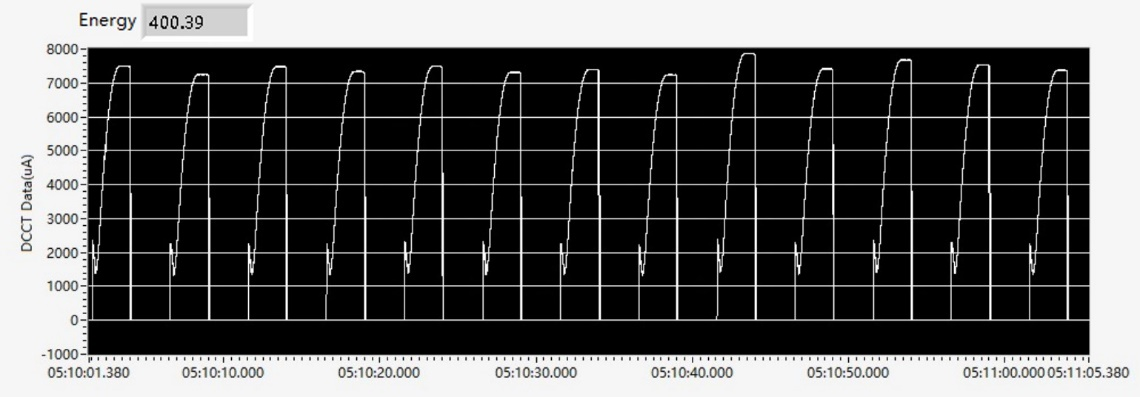Viewport: 1140px width, 397px height.
Task: Click the tallest pulse peak near 05:10:43
Action: pos(748,54)
